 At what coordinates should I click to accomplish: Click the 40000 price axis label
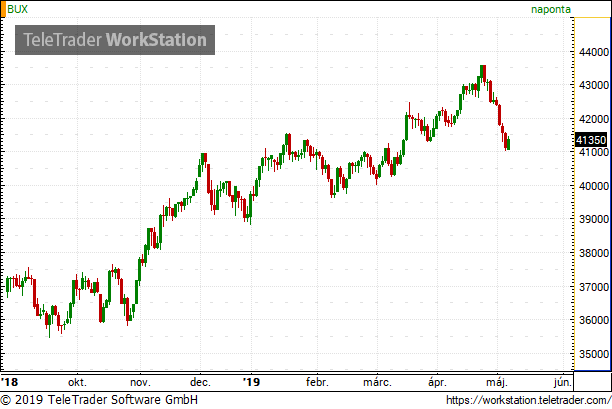click(594, 186)
